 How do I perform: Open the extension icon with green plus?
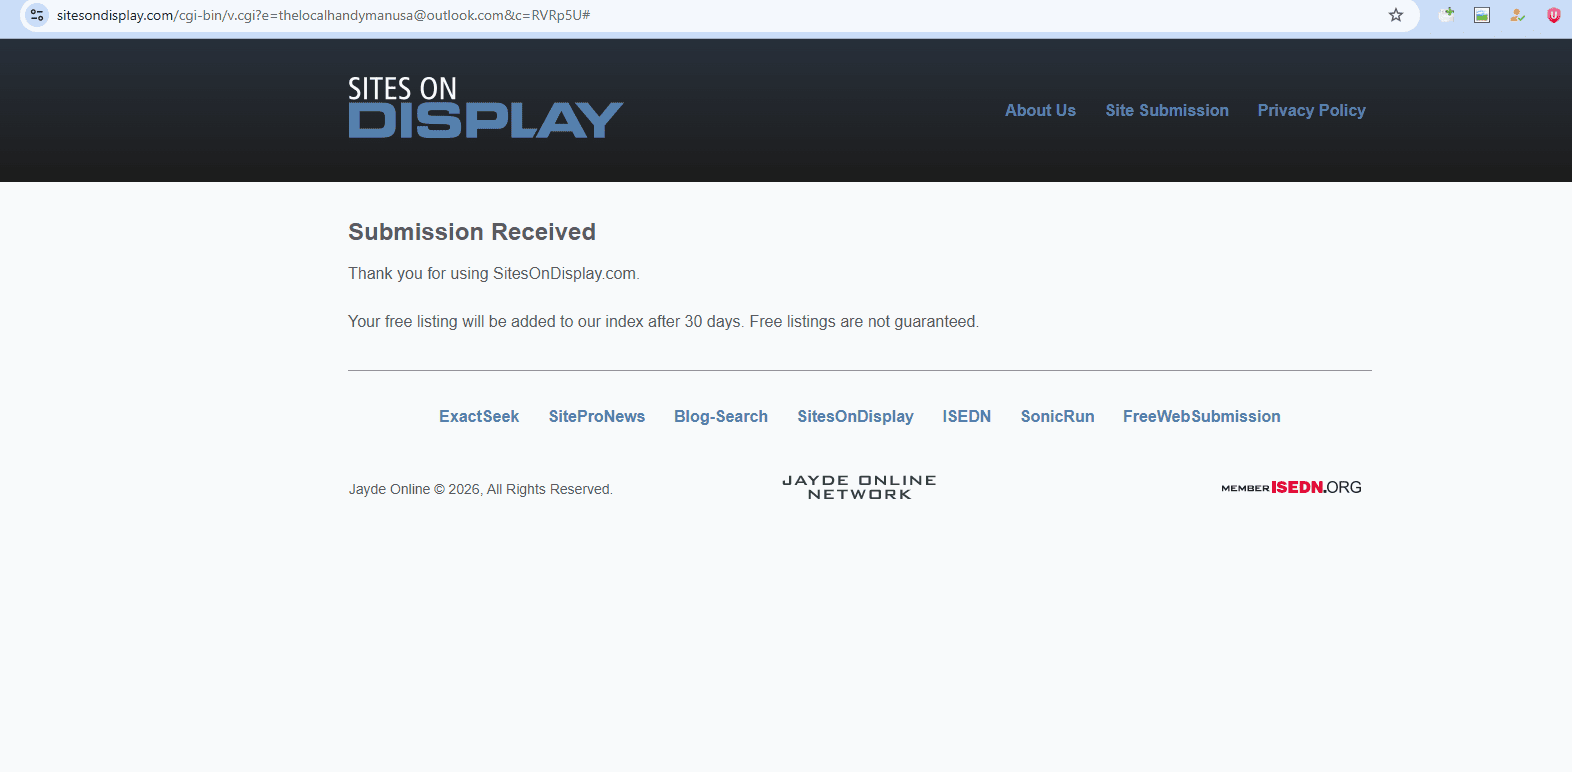tap(1446, 14)
